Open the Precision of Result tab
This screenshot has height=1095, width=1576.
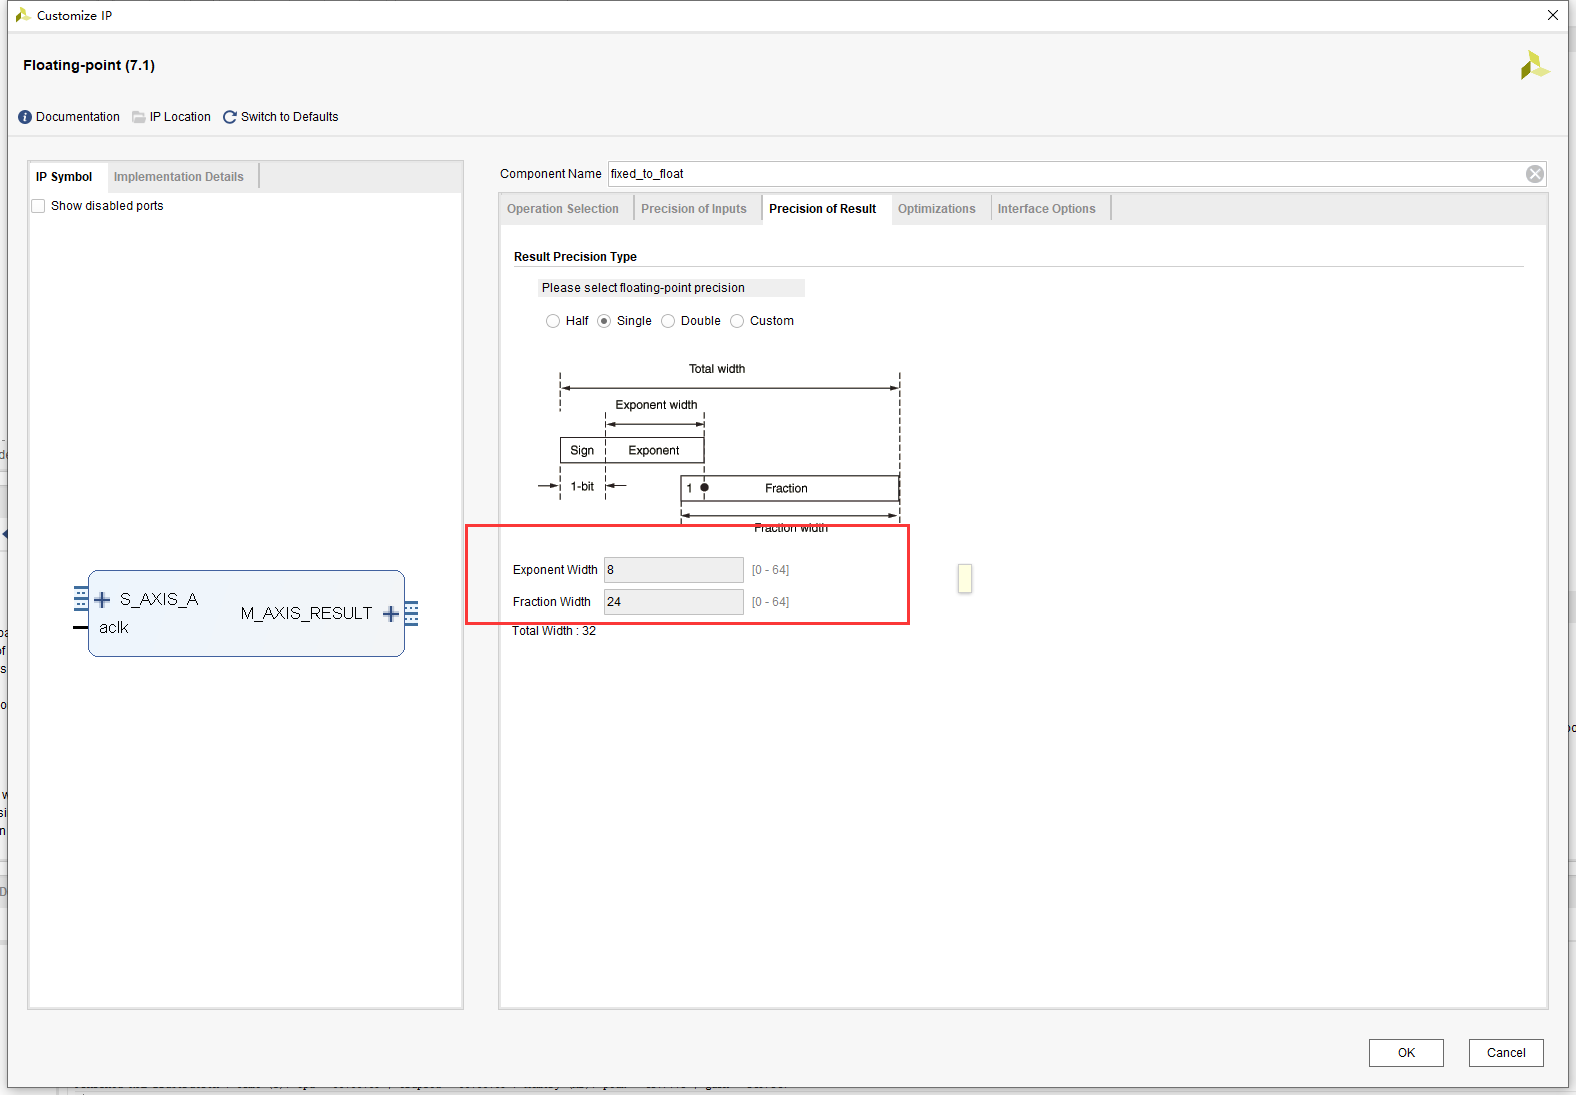pos(823,209)
